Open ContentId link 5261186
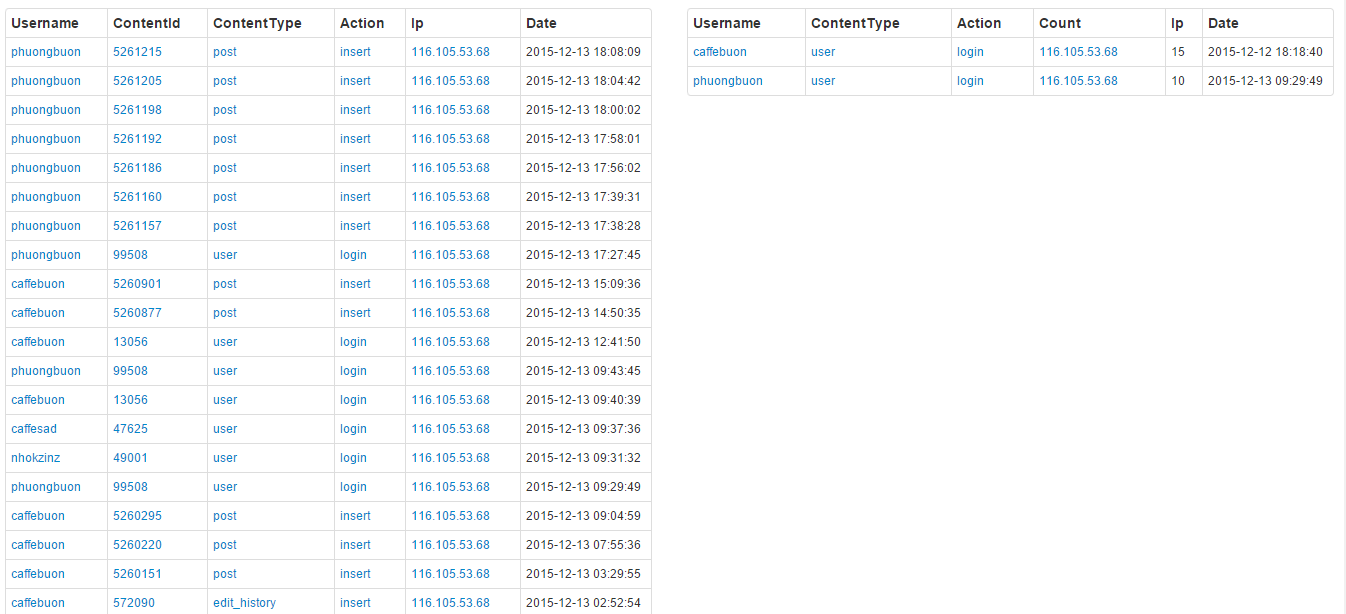1346x614 pixels. [x=137, y=168]
